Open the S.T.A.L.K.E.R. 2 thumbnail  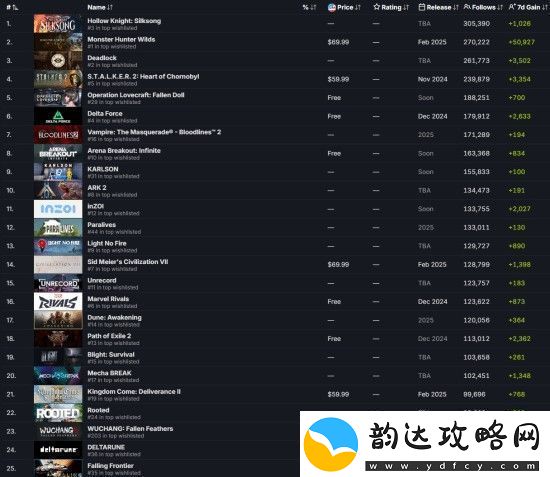click(x=58, y=79)
